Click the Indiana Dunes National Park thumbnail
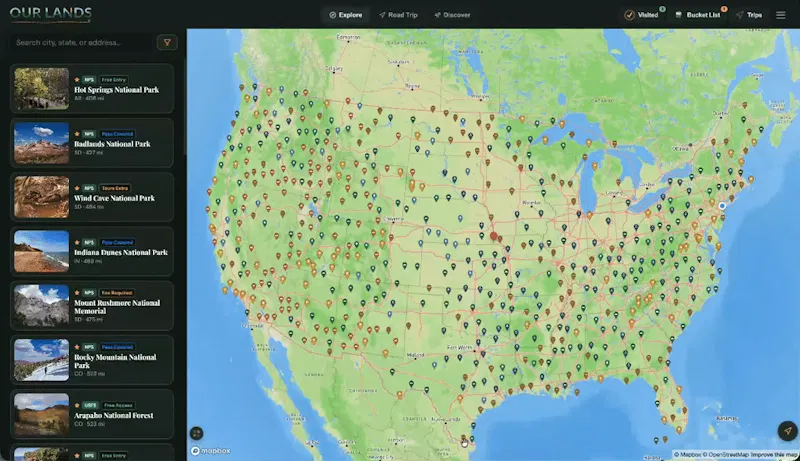The height and width of the screenshot is (461, 800). click(x=41, y=251)
